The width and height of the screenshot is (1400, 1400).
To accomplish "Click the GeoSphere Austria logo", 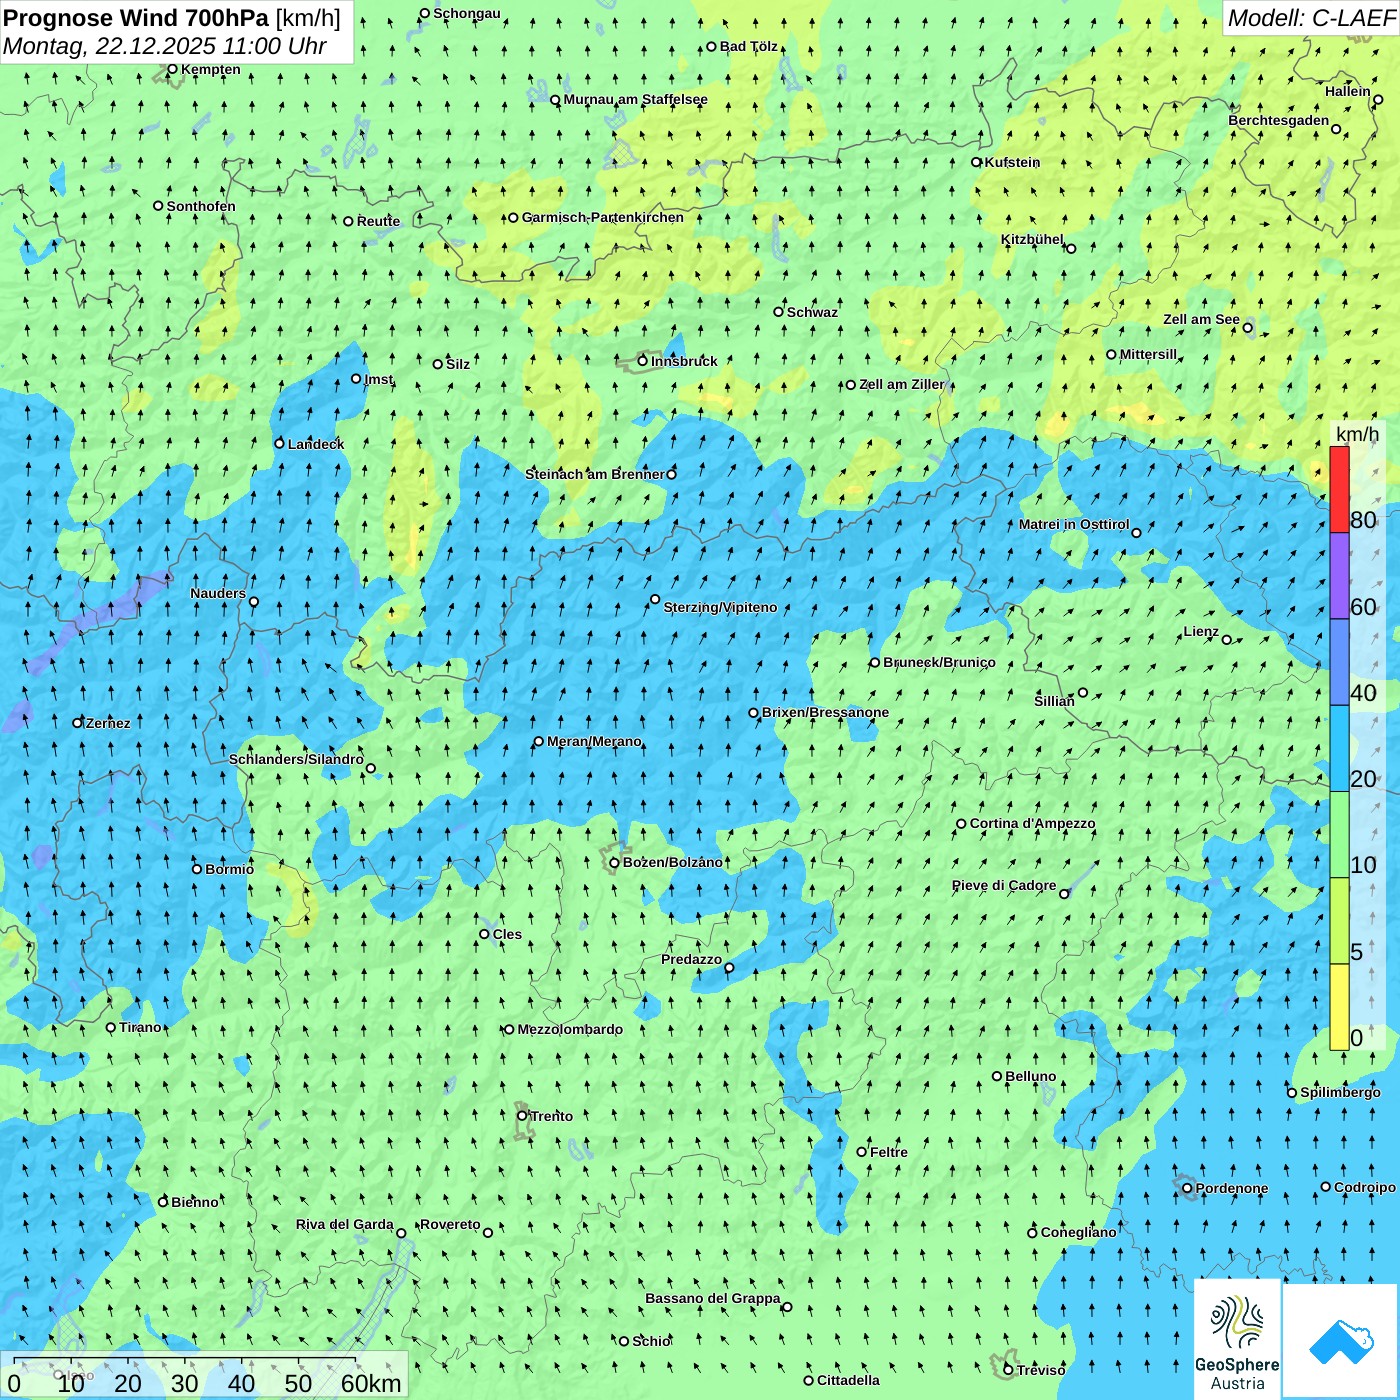I will [x=1237, y=1339].
